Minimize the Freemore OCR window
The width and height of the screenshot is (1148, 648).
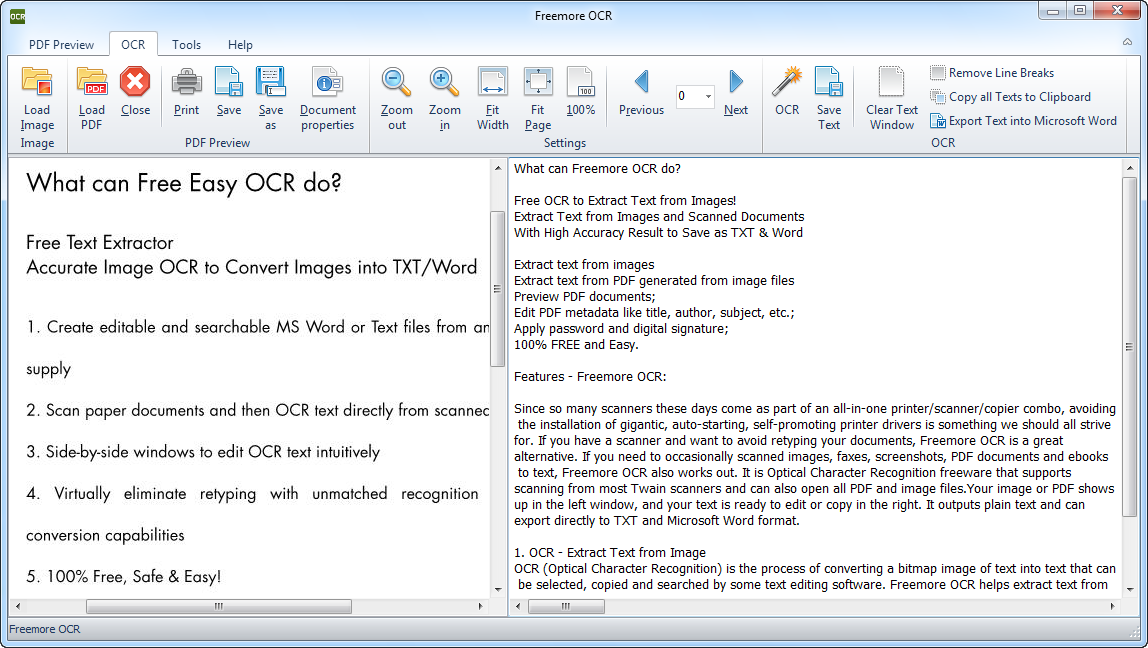(x=1053, y=10)
